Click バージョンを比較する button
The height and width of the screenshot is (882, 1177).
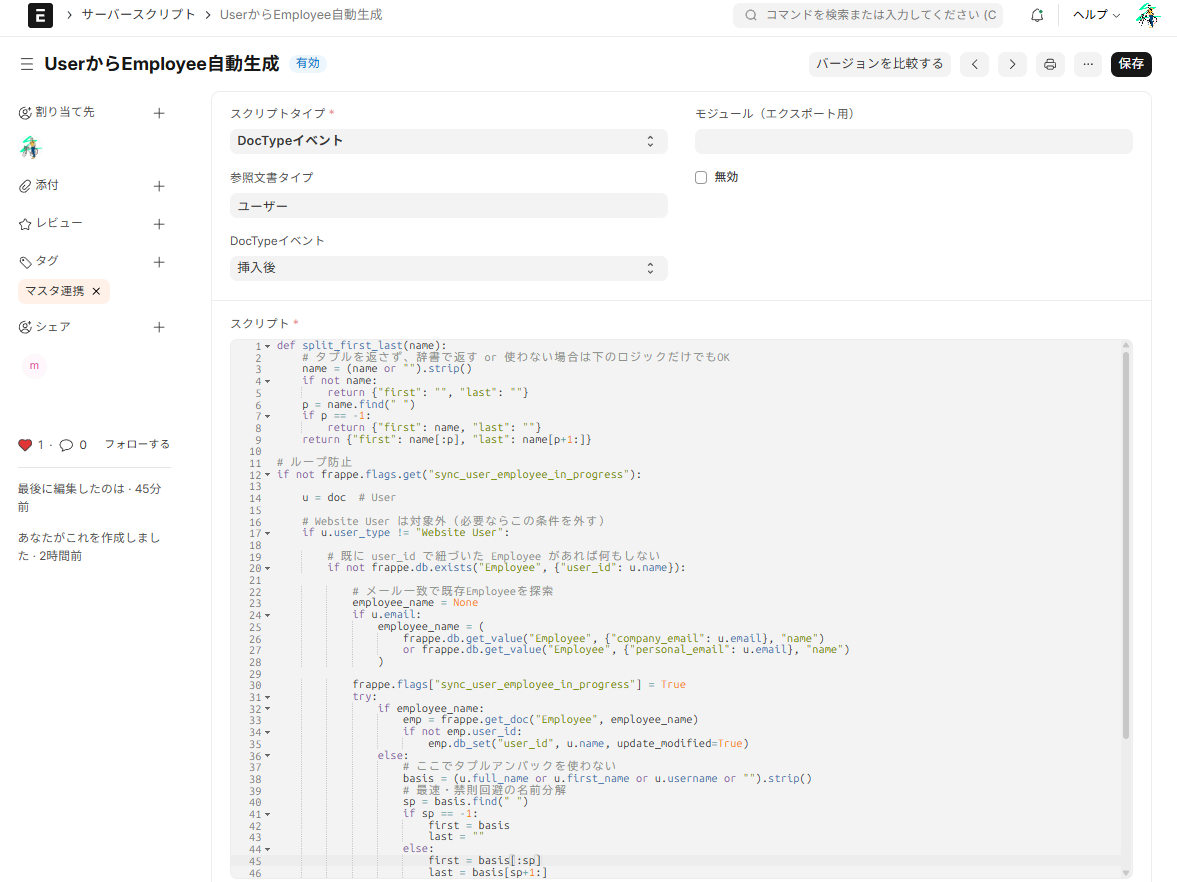(879, 64)
